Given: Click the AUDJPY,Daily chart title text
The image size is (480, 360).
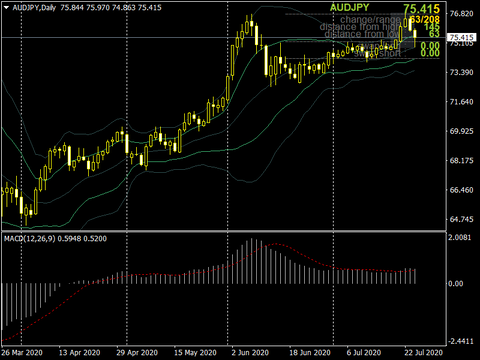Looking at the screenshot, I should point(34,7).
